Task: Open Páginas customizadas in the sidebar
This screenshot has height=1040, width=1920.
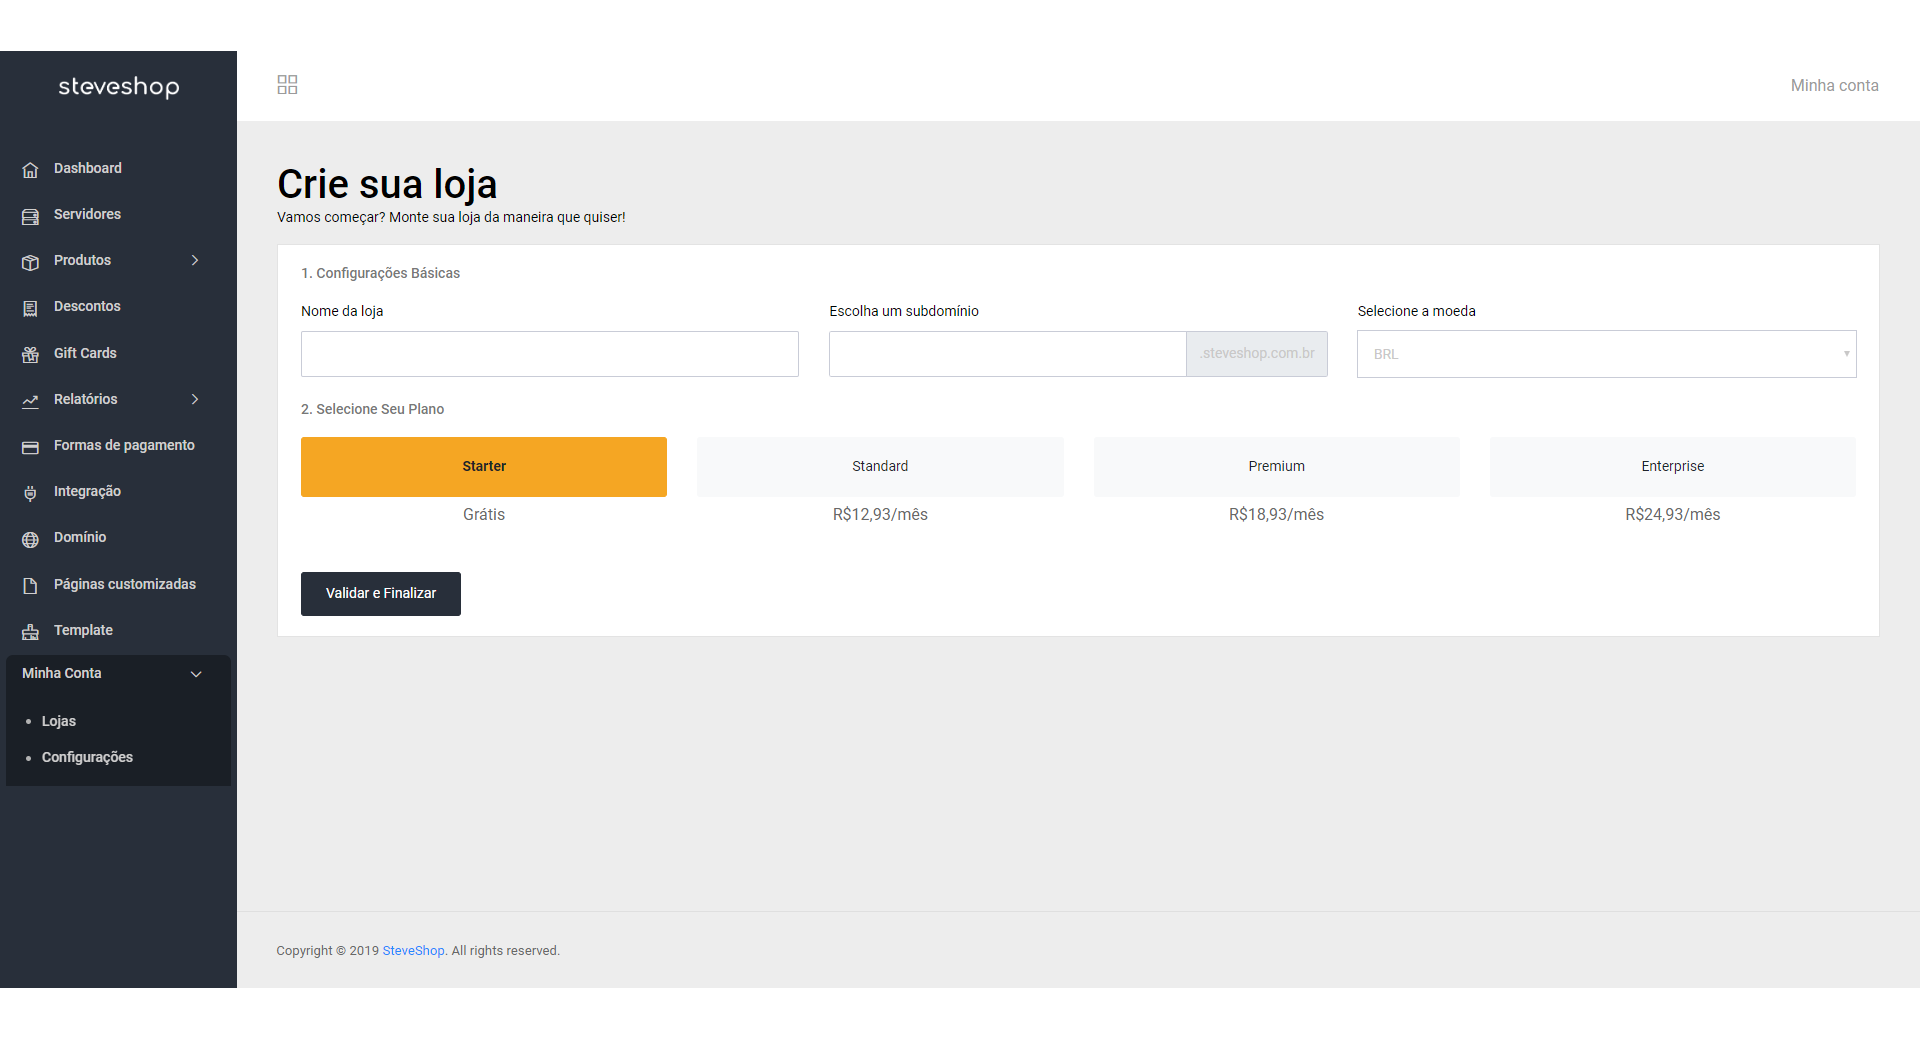Action: pos(125,584)
